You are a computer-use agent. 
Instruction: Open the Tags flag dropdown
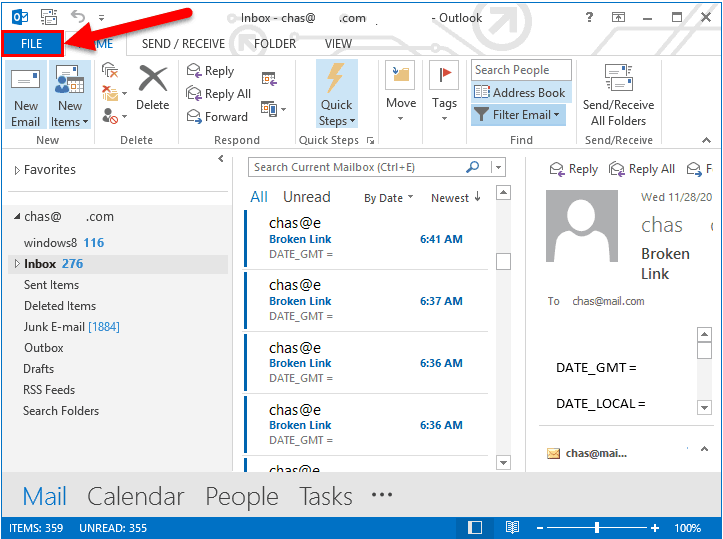point(444,92)
